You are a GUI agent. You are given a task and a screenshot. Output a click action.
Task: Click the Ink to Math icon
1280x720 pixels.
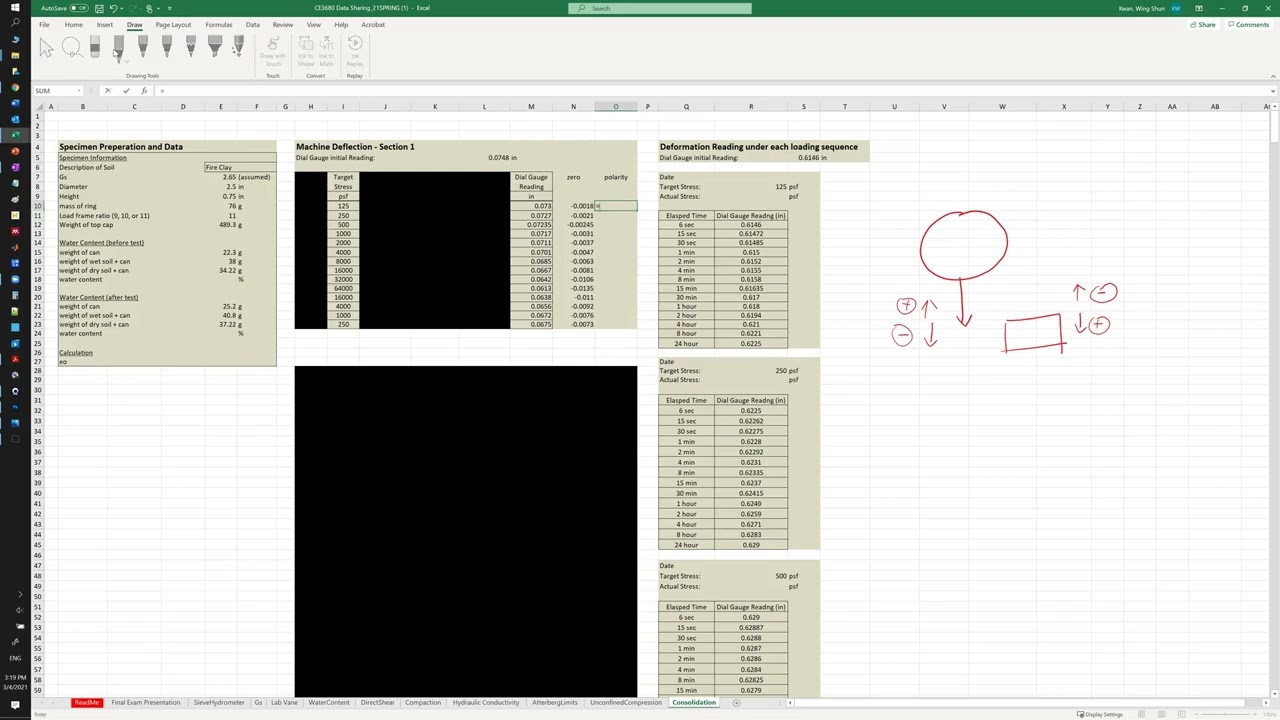point(326,53)
